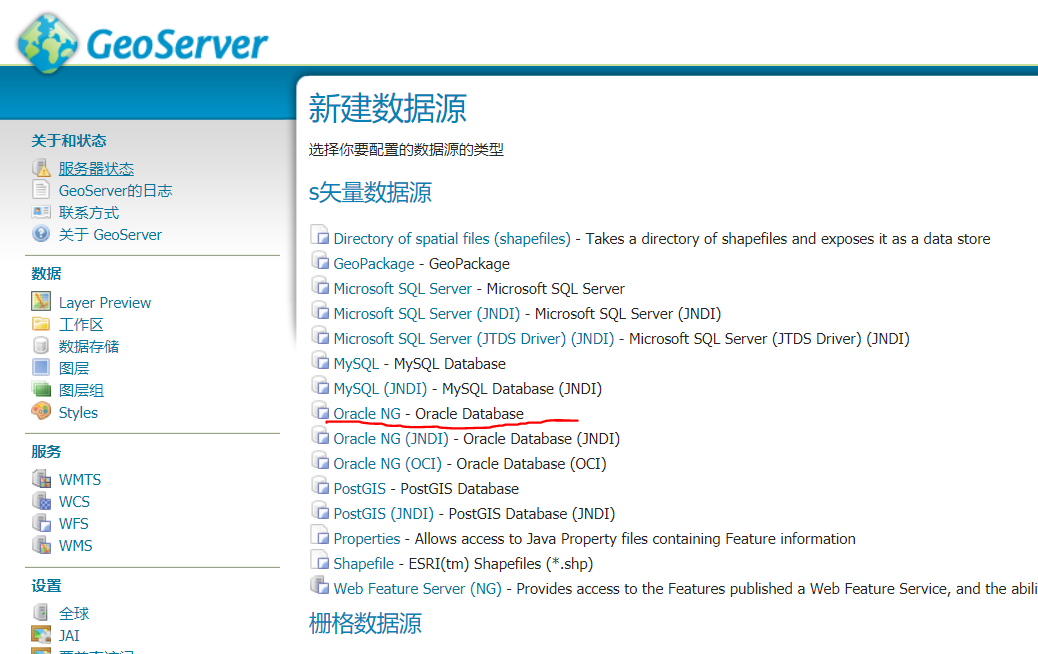
Task: Click the WMTS service icon
Action: click(41, 479)
